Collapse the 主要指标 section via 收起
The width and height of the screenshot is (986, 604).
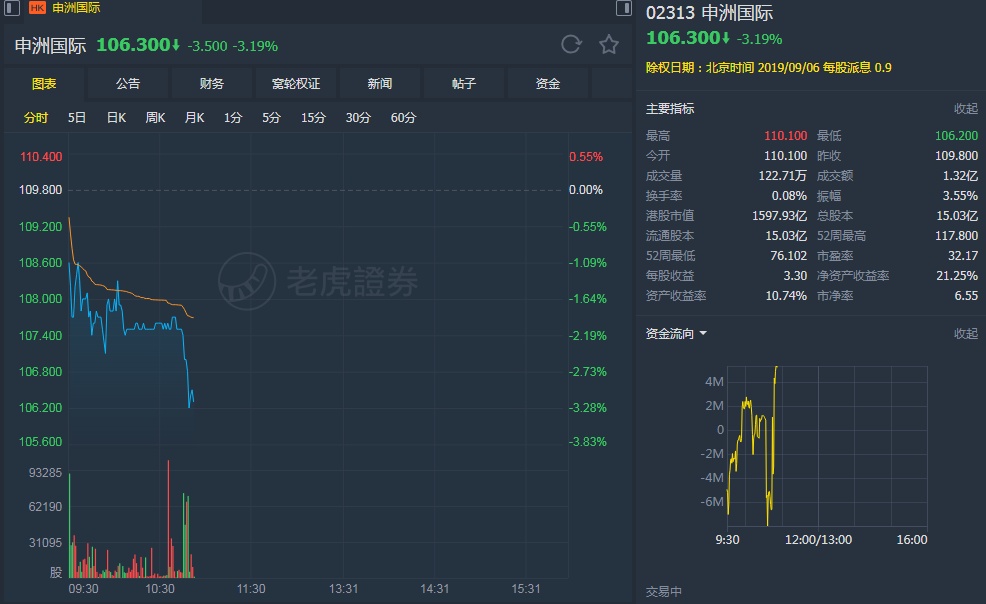966,109
